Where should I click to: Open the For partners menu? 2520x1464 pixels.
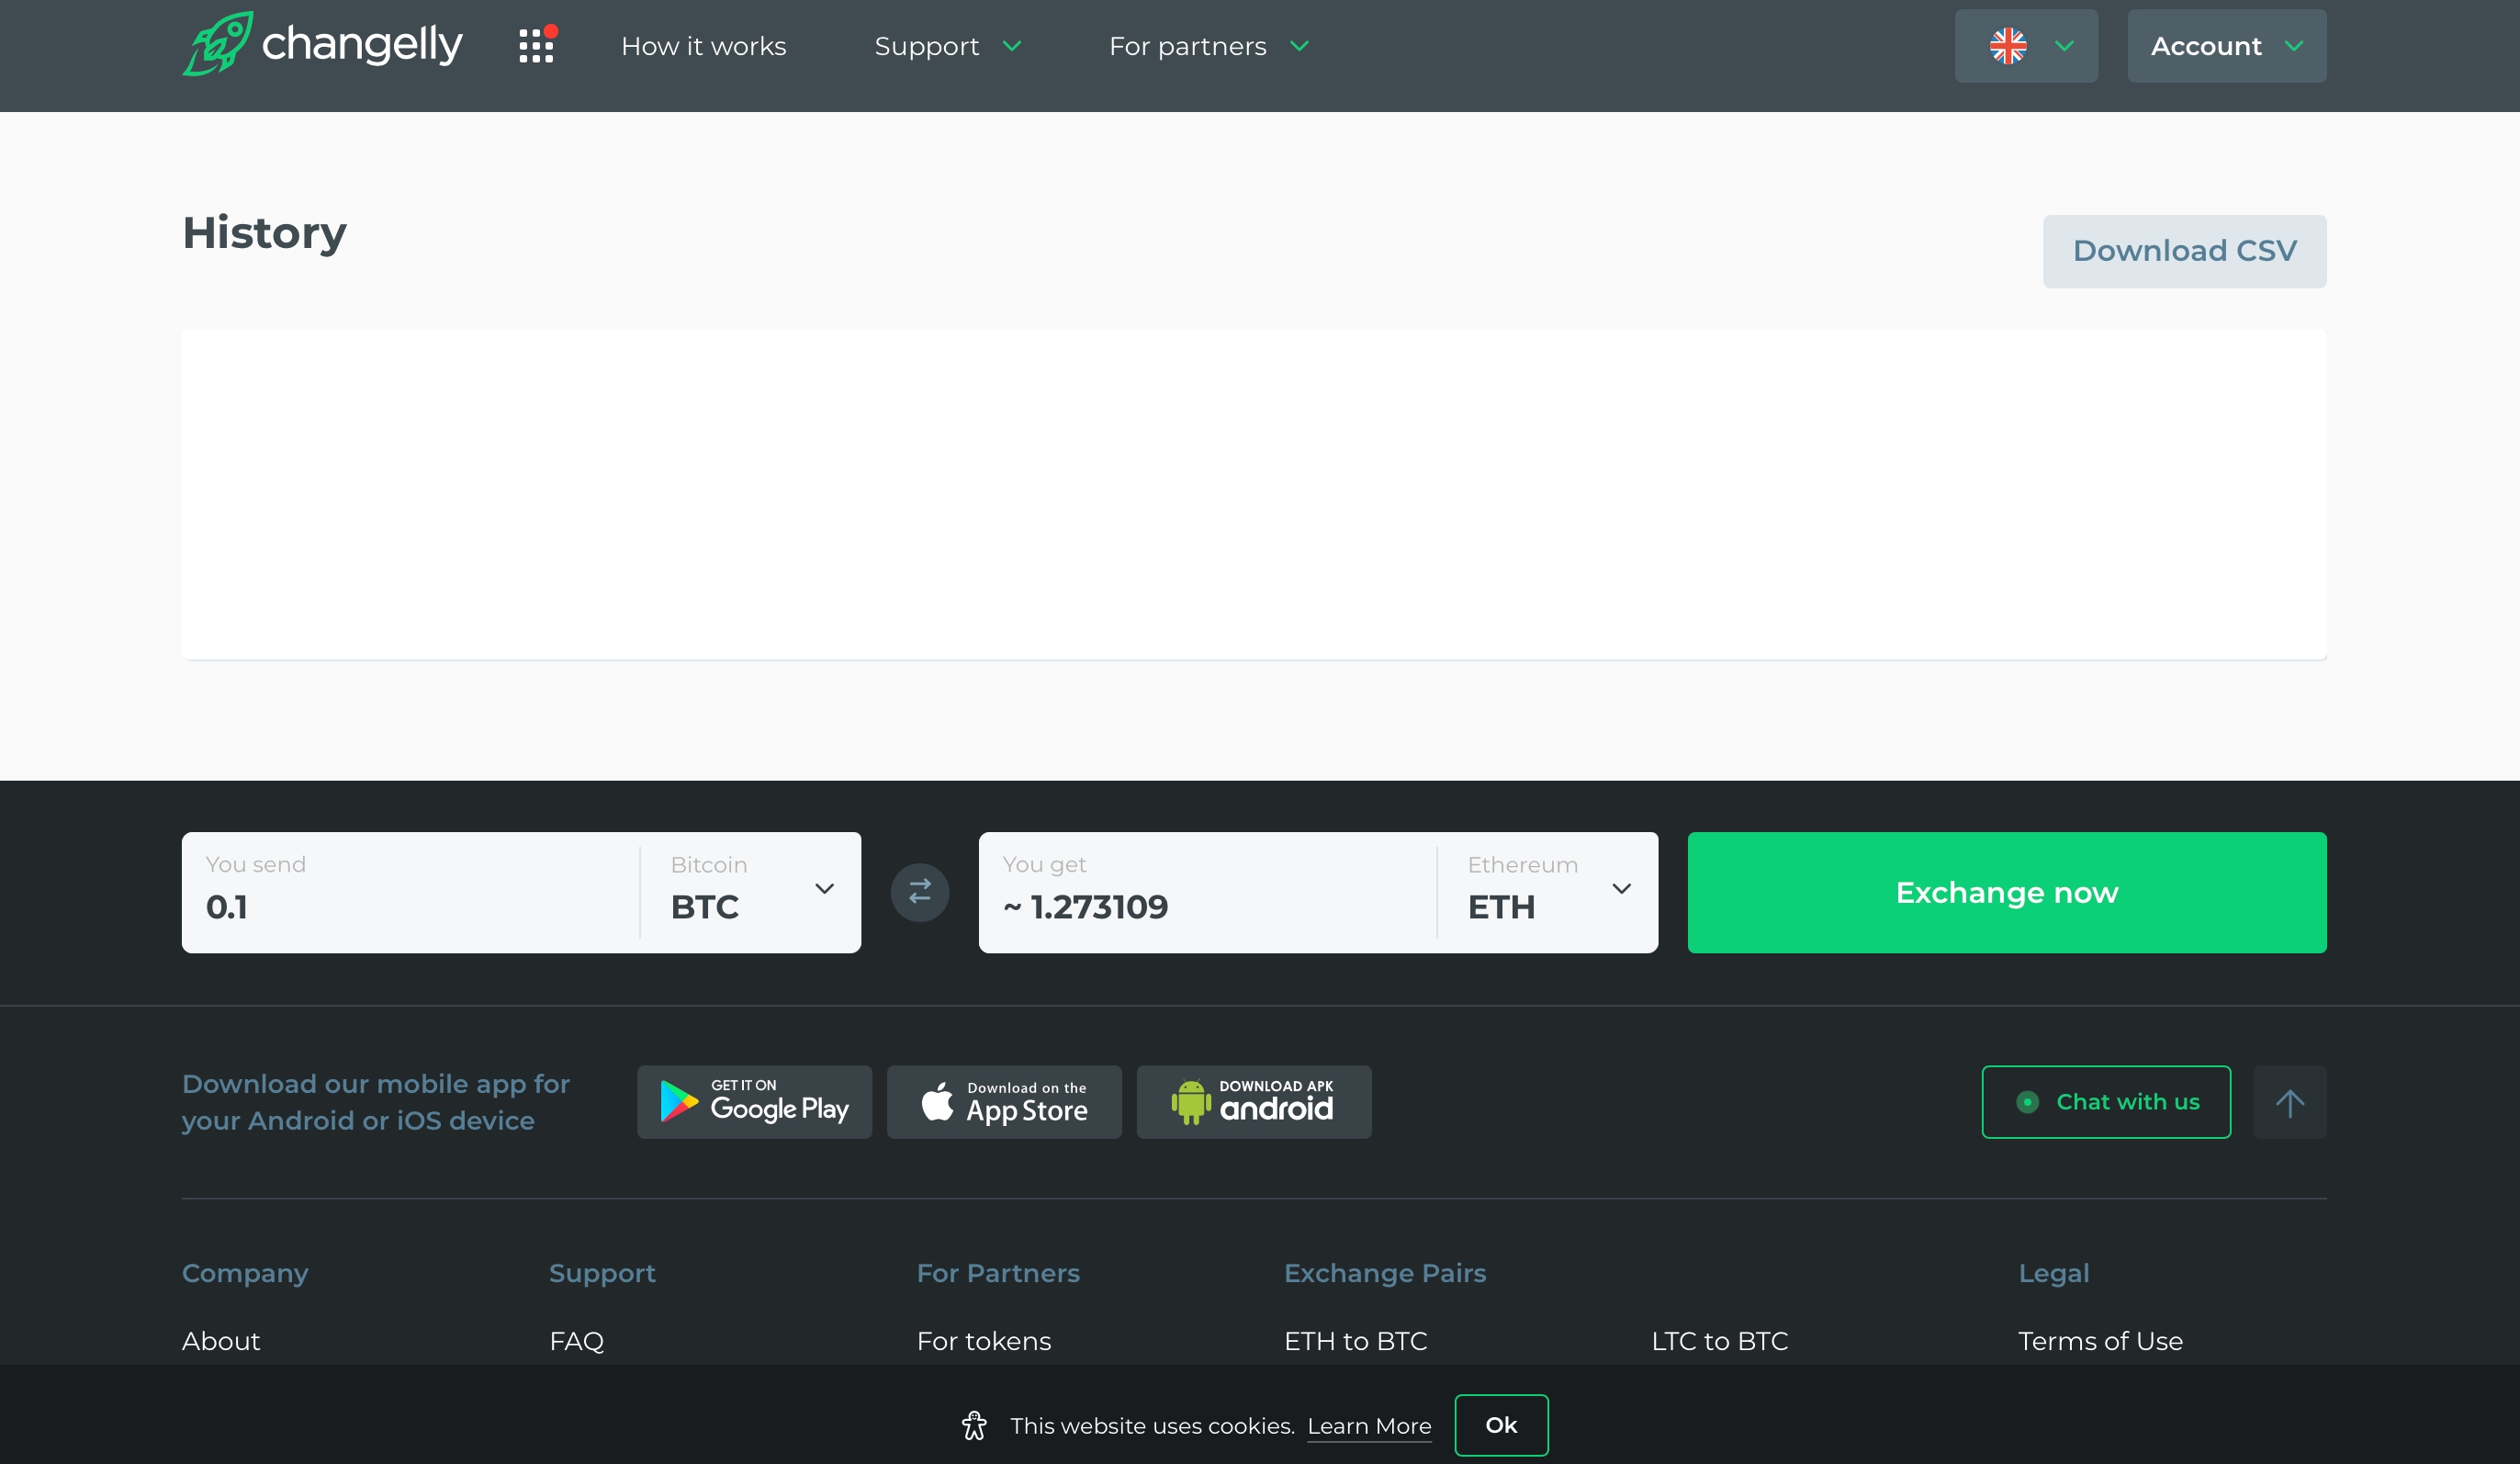pyautogui.click(x=1207, y=46)
